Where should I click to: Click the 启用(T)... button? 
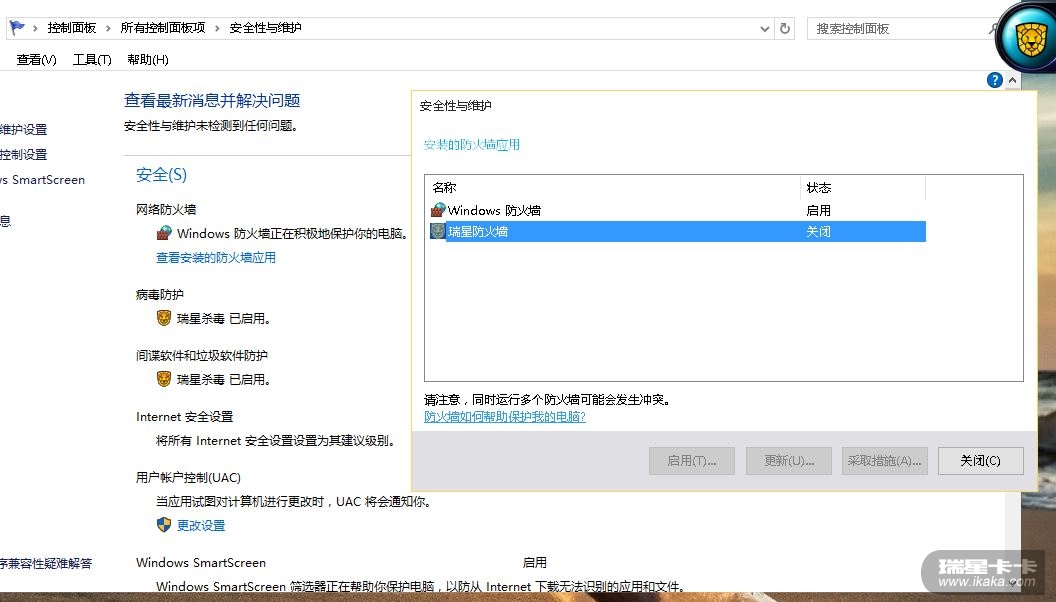[x=692, y=461]
